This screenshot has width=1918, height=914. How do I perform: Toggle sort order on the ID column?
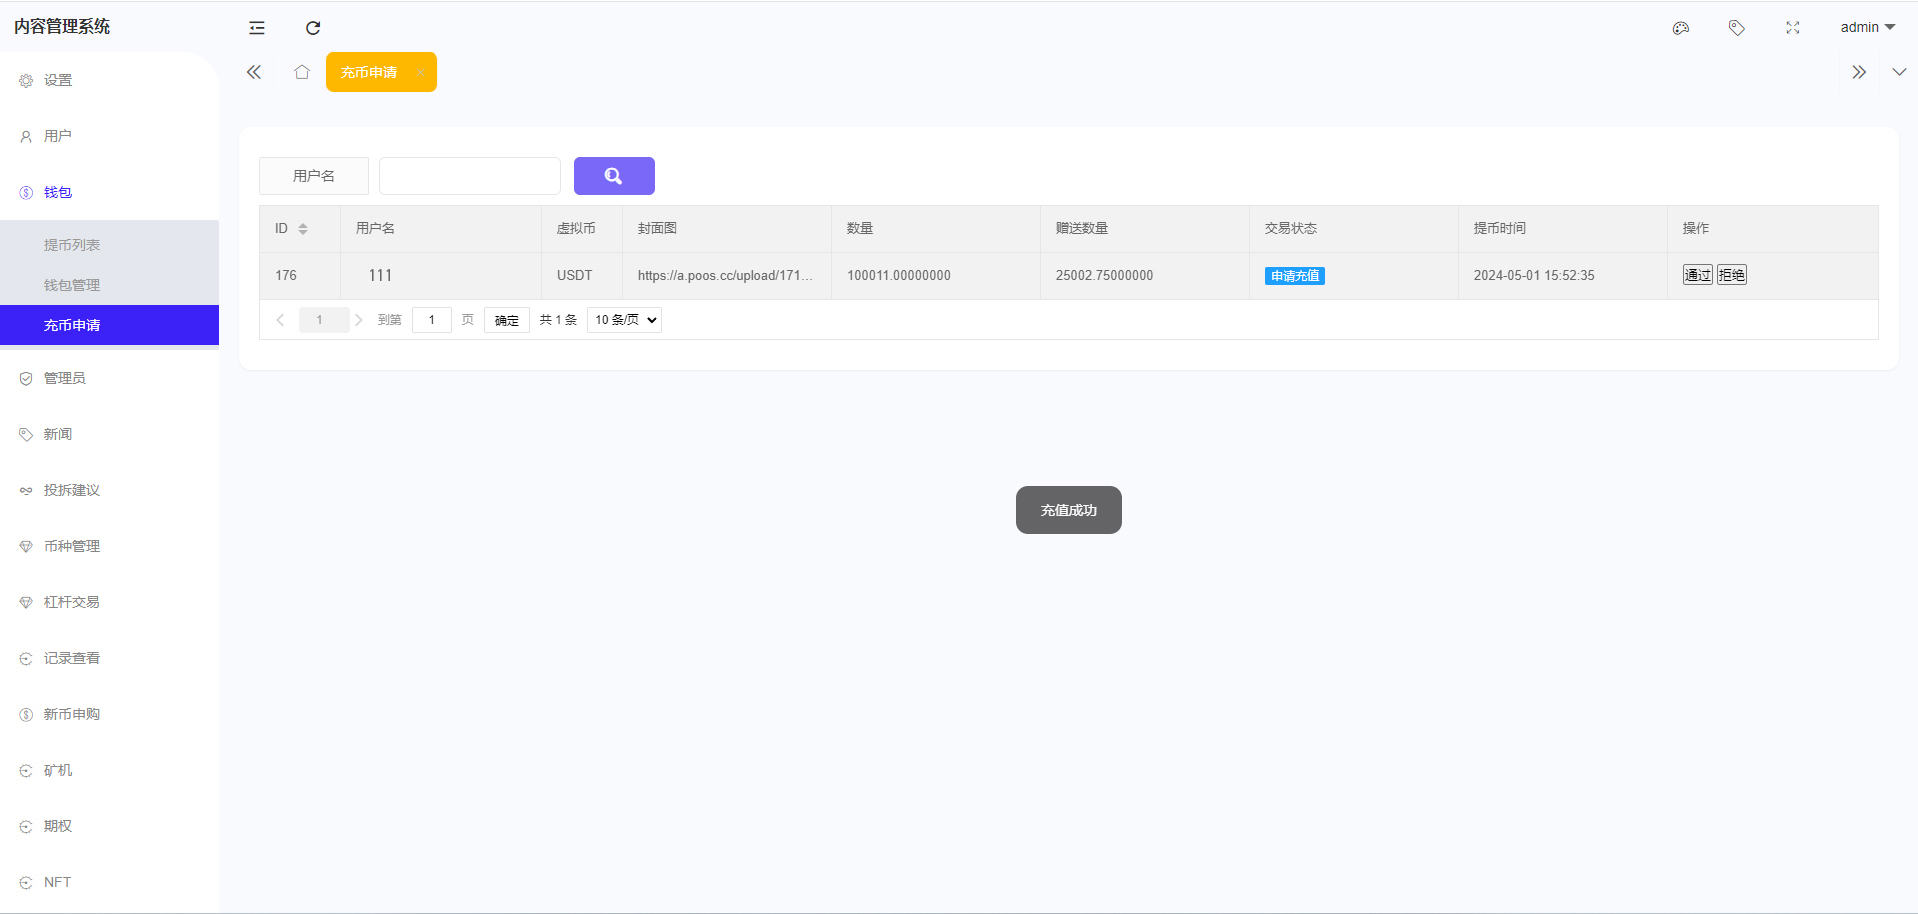tap(303, 228)
